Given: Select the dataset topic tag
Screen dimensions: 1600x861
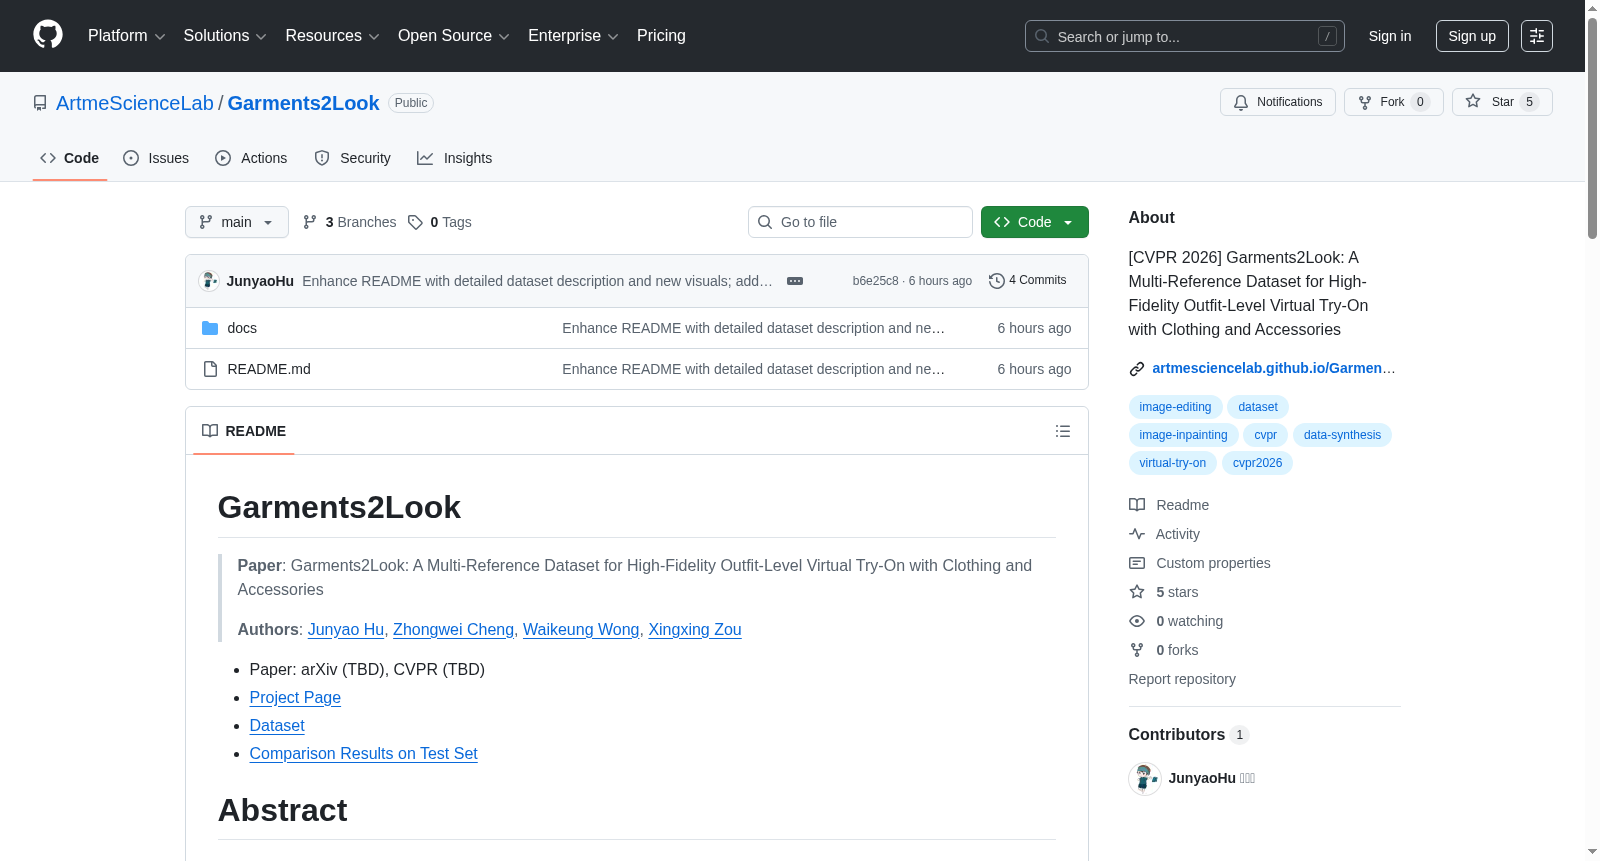Looking at the screenshot, I should (x=1258, y=407).
